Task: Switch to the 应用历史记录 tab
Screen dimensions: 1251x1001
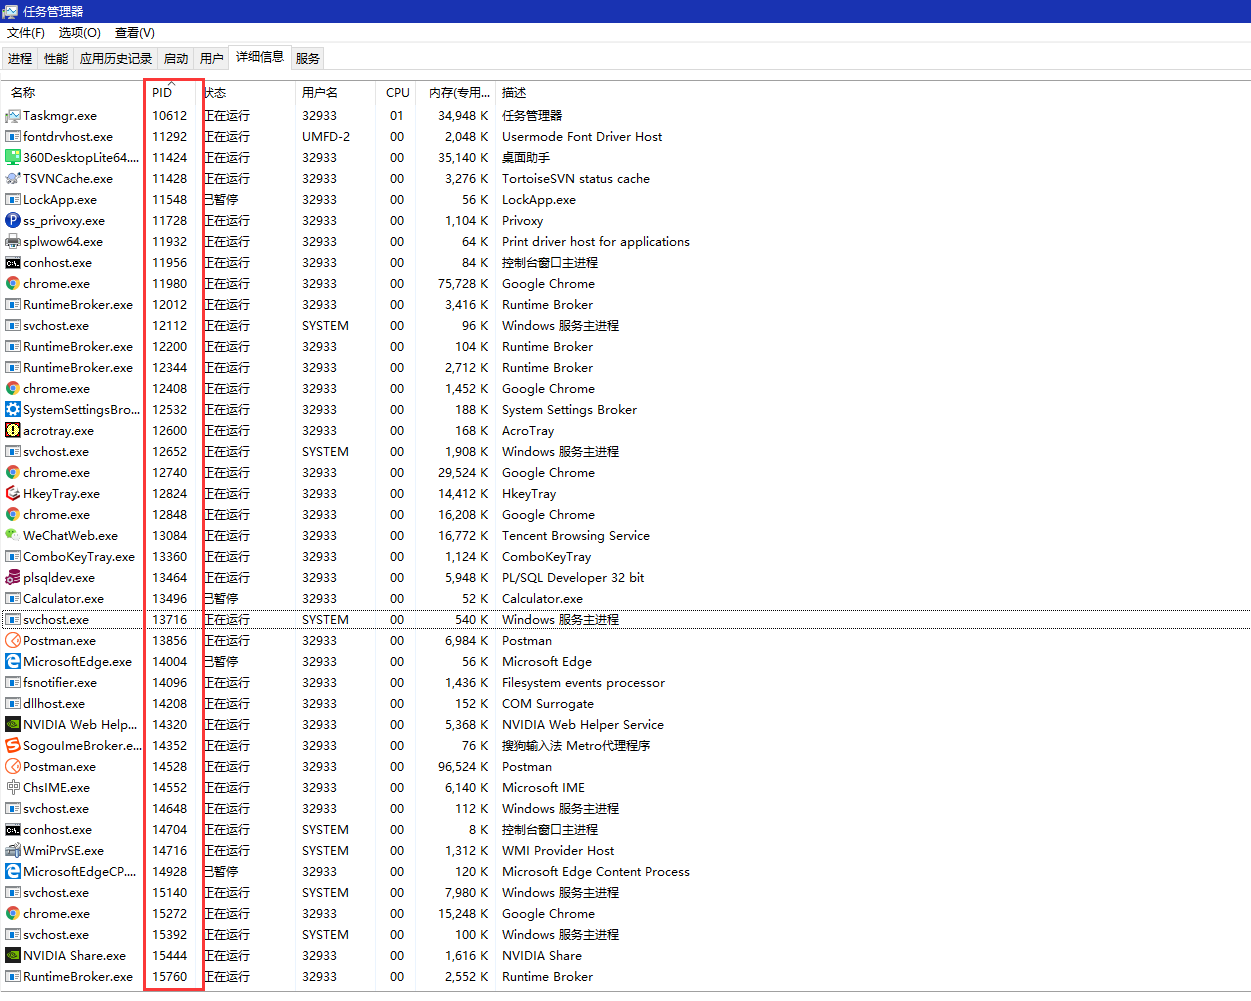Action: (116, 59)
